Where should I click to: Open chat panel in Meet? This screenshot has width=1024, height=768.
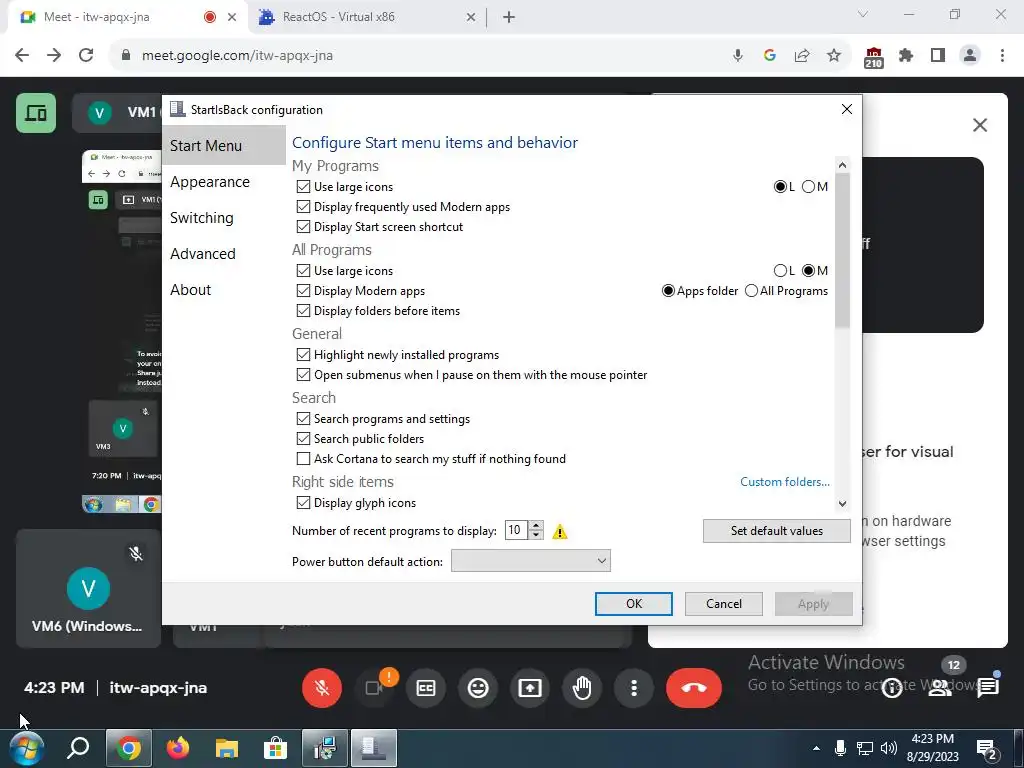[x=988, y=688]
